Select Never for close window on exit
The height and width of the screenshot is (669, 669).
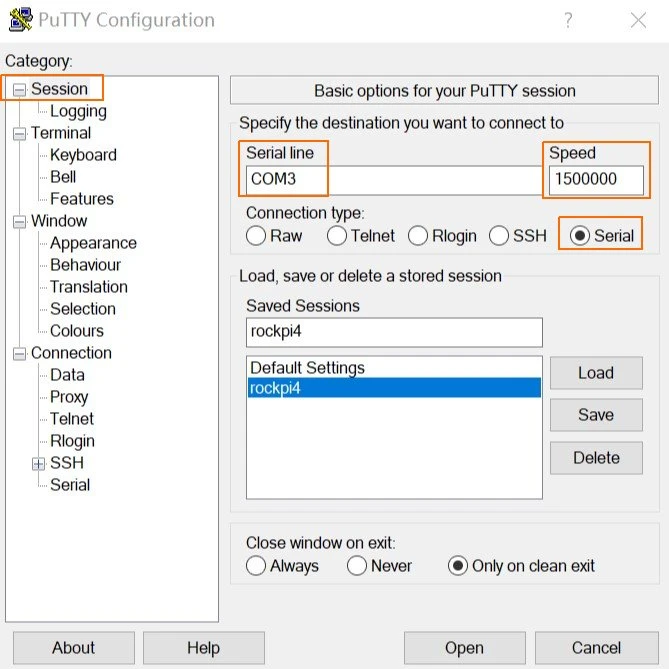pos(357,566)
